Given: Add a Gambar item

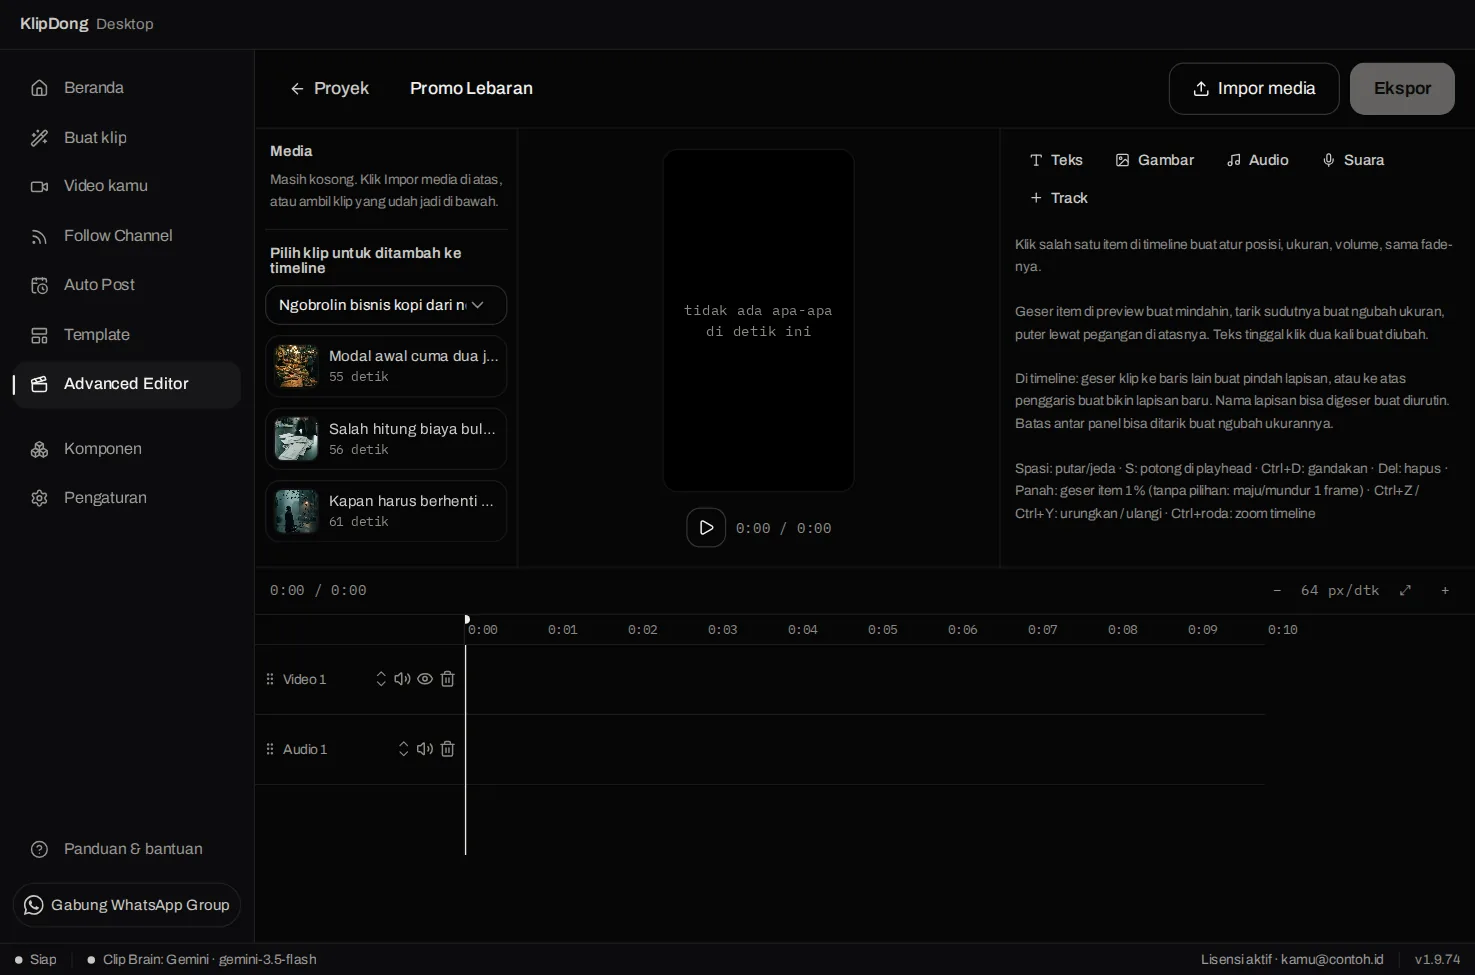Looking at the screenshot, I should 1155,160.
